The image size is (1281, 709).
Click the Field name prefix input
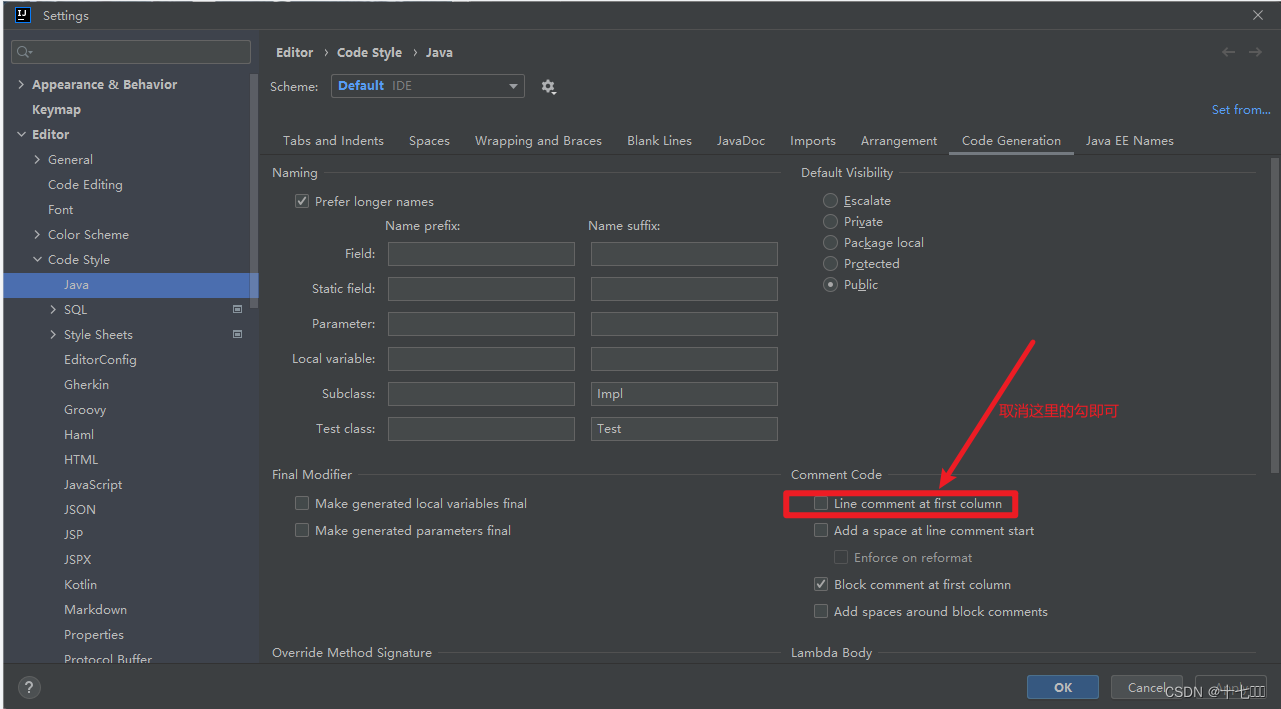481,253
